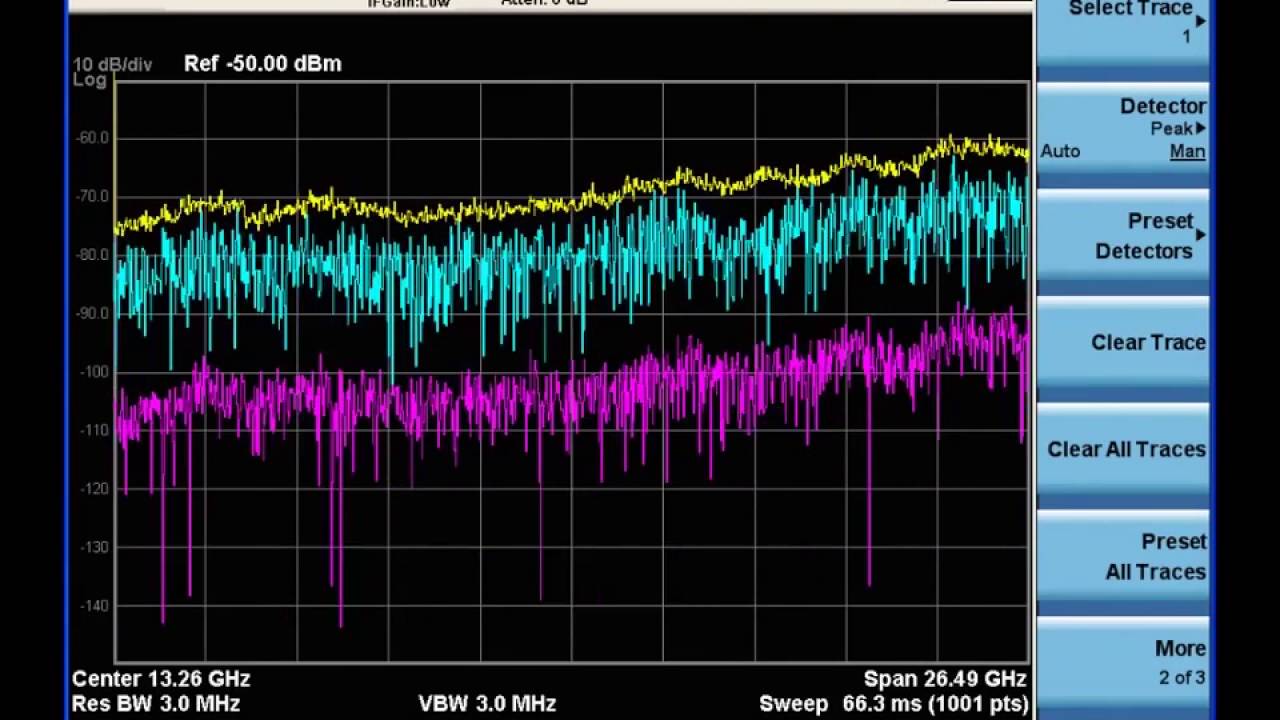Click the Clear Trace softkey
Image resolution: width=1280 pixels, height=720 pixels.
click(1122, 343)
